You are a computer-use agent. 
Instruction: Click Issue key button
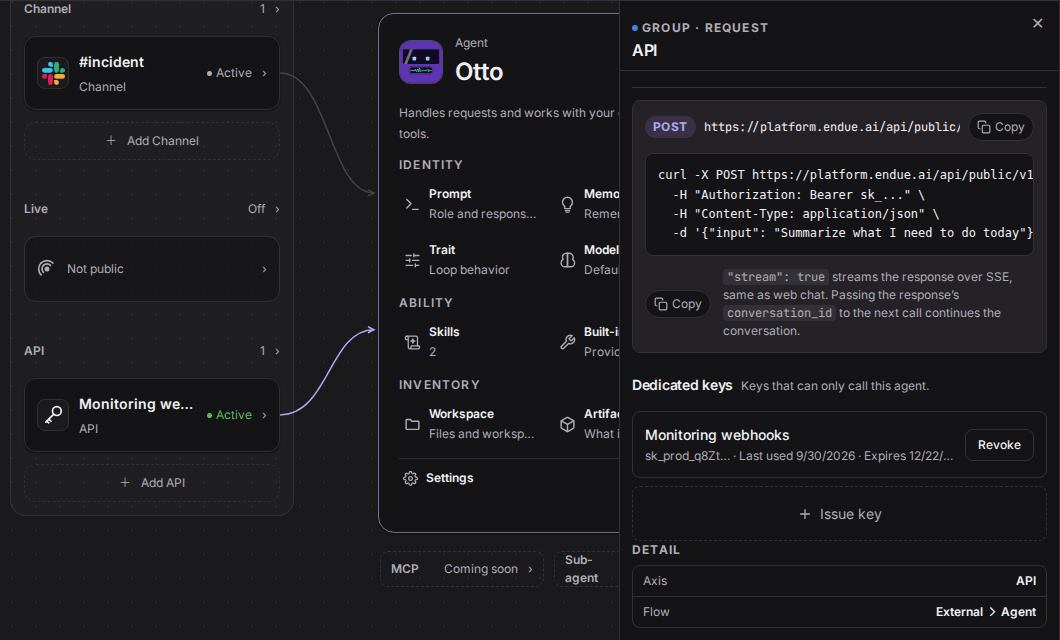point(839,514)
